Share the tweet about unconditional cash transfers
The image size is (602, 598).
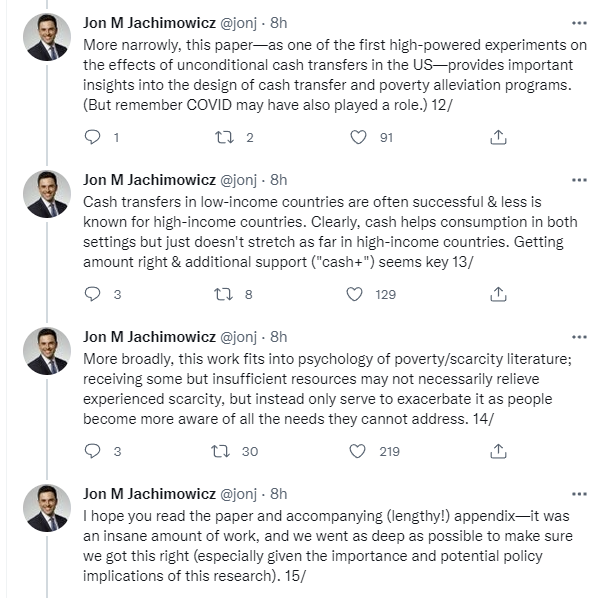(498, 138)
